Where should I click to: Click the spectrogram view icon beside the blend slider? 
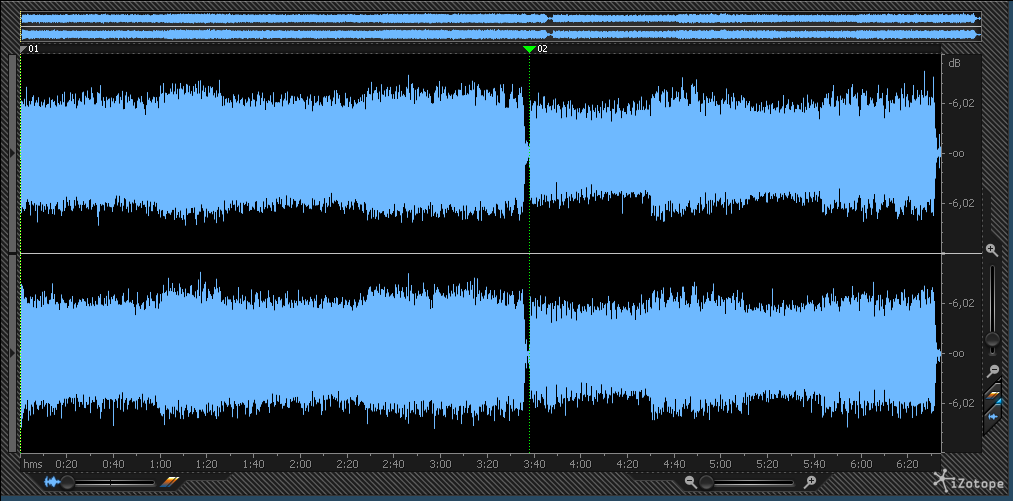coord(169,482)
